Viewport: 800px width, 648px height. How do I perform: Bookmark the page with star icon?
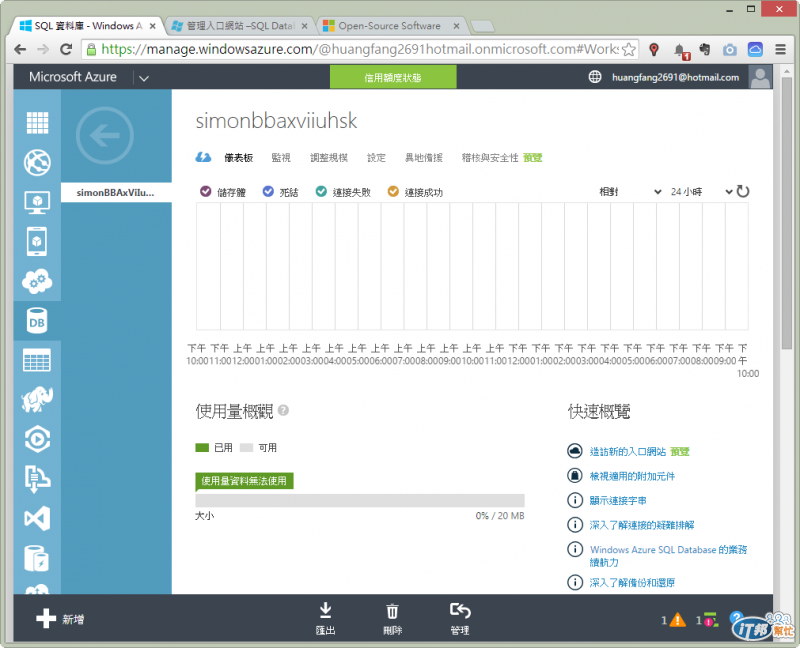tap(629, 49)
